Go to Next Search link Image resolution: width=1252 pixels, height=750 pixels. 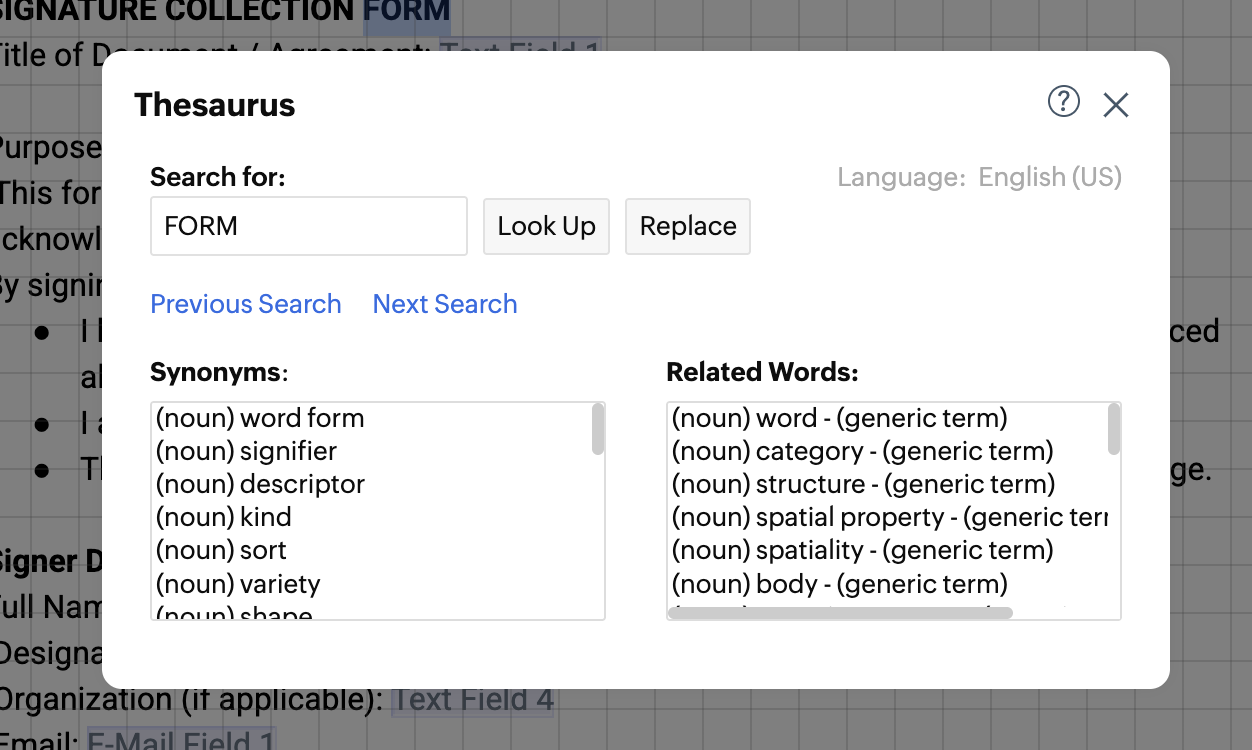445,304
